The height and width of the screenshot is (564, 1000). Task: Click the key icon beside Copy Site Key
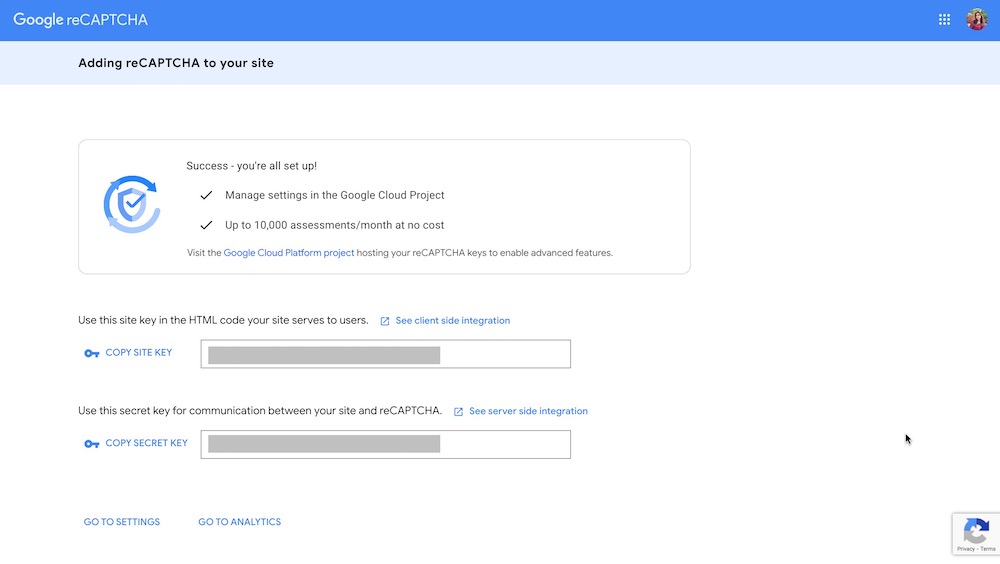point(92,353)
